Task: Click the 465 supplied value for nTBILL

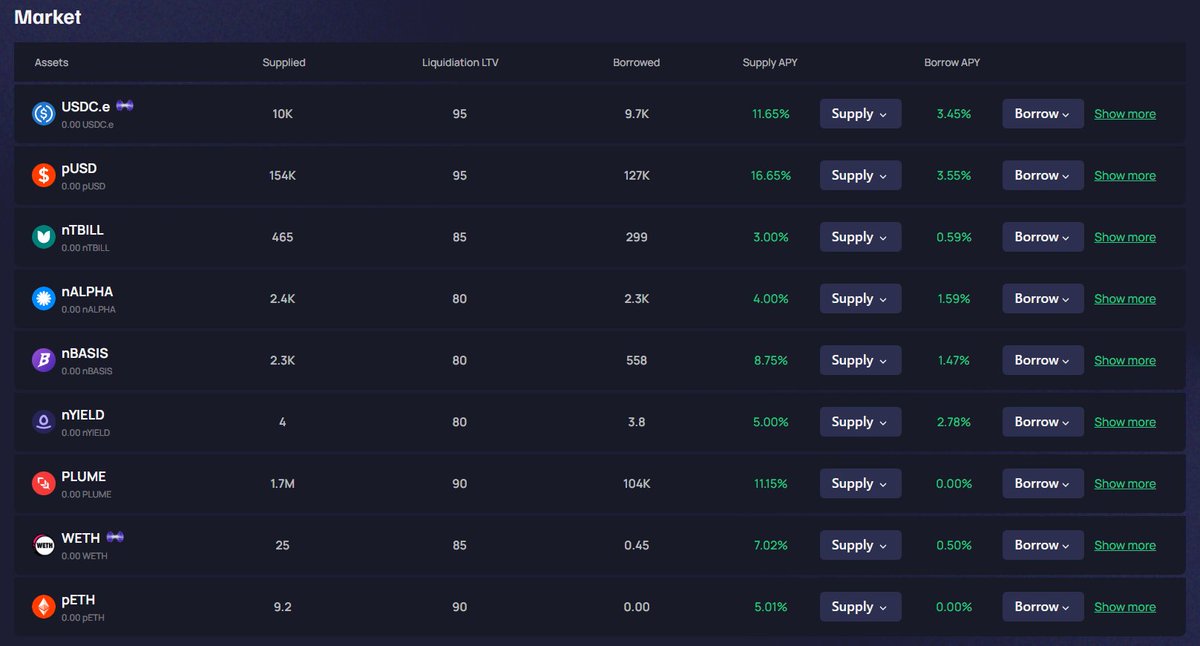Action: (283, 238)
